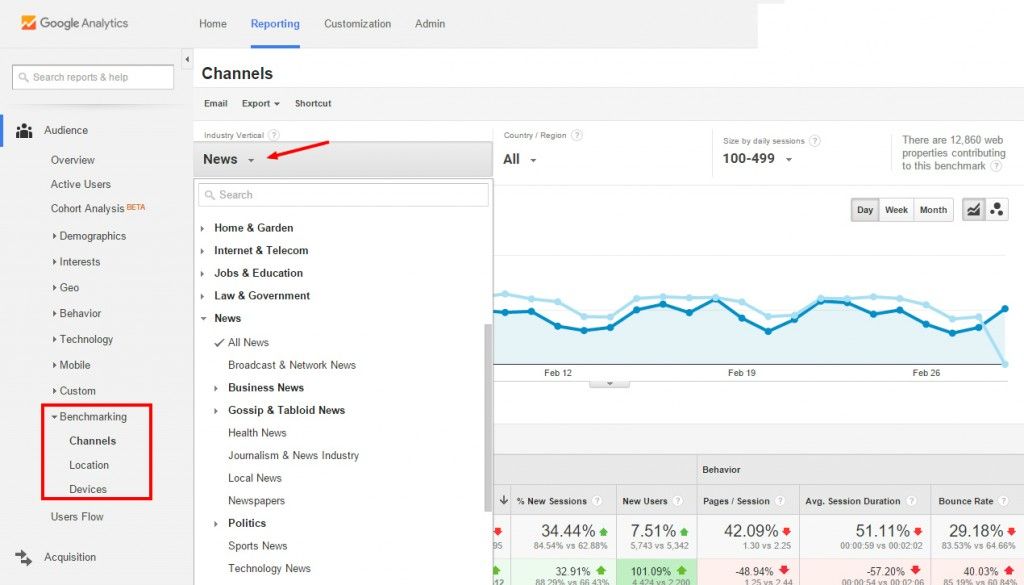Collapse sidebar with the left arrow handle

pos(187,59)
